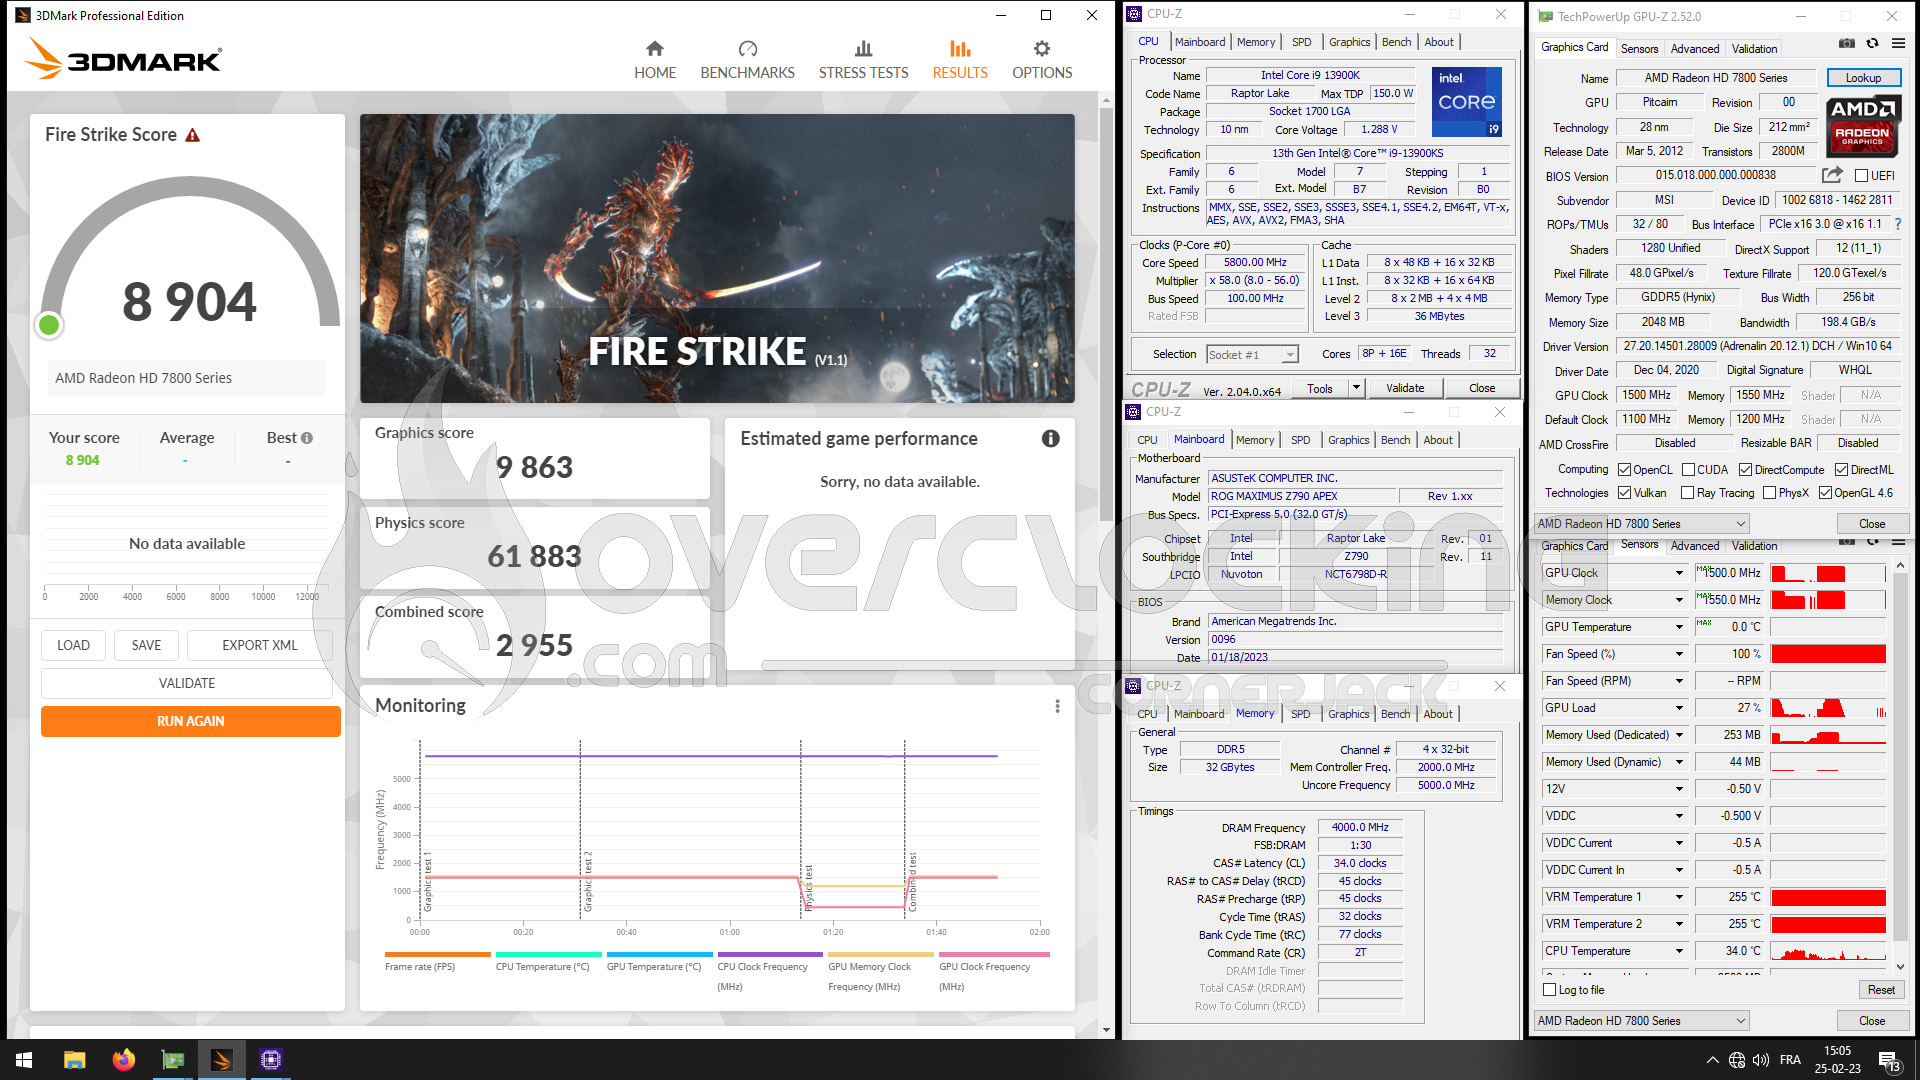Click the RUN AGAIN button
This screenshot has height=1080, width=1920.
click(190, 721)
